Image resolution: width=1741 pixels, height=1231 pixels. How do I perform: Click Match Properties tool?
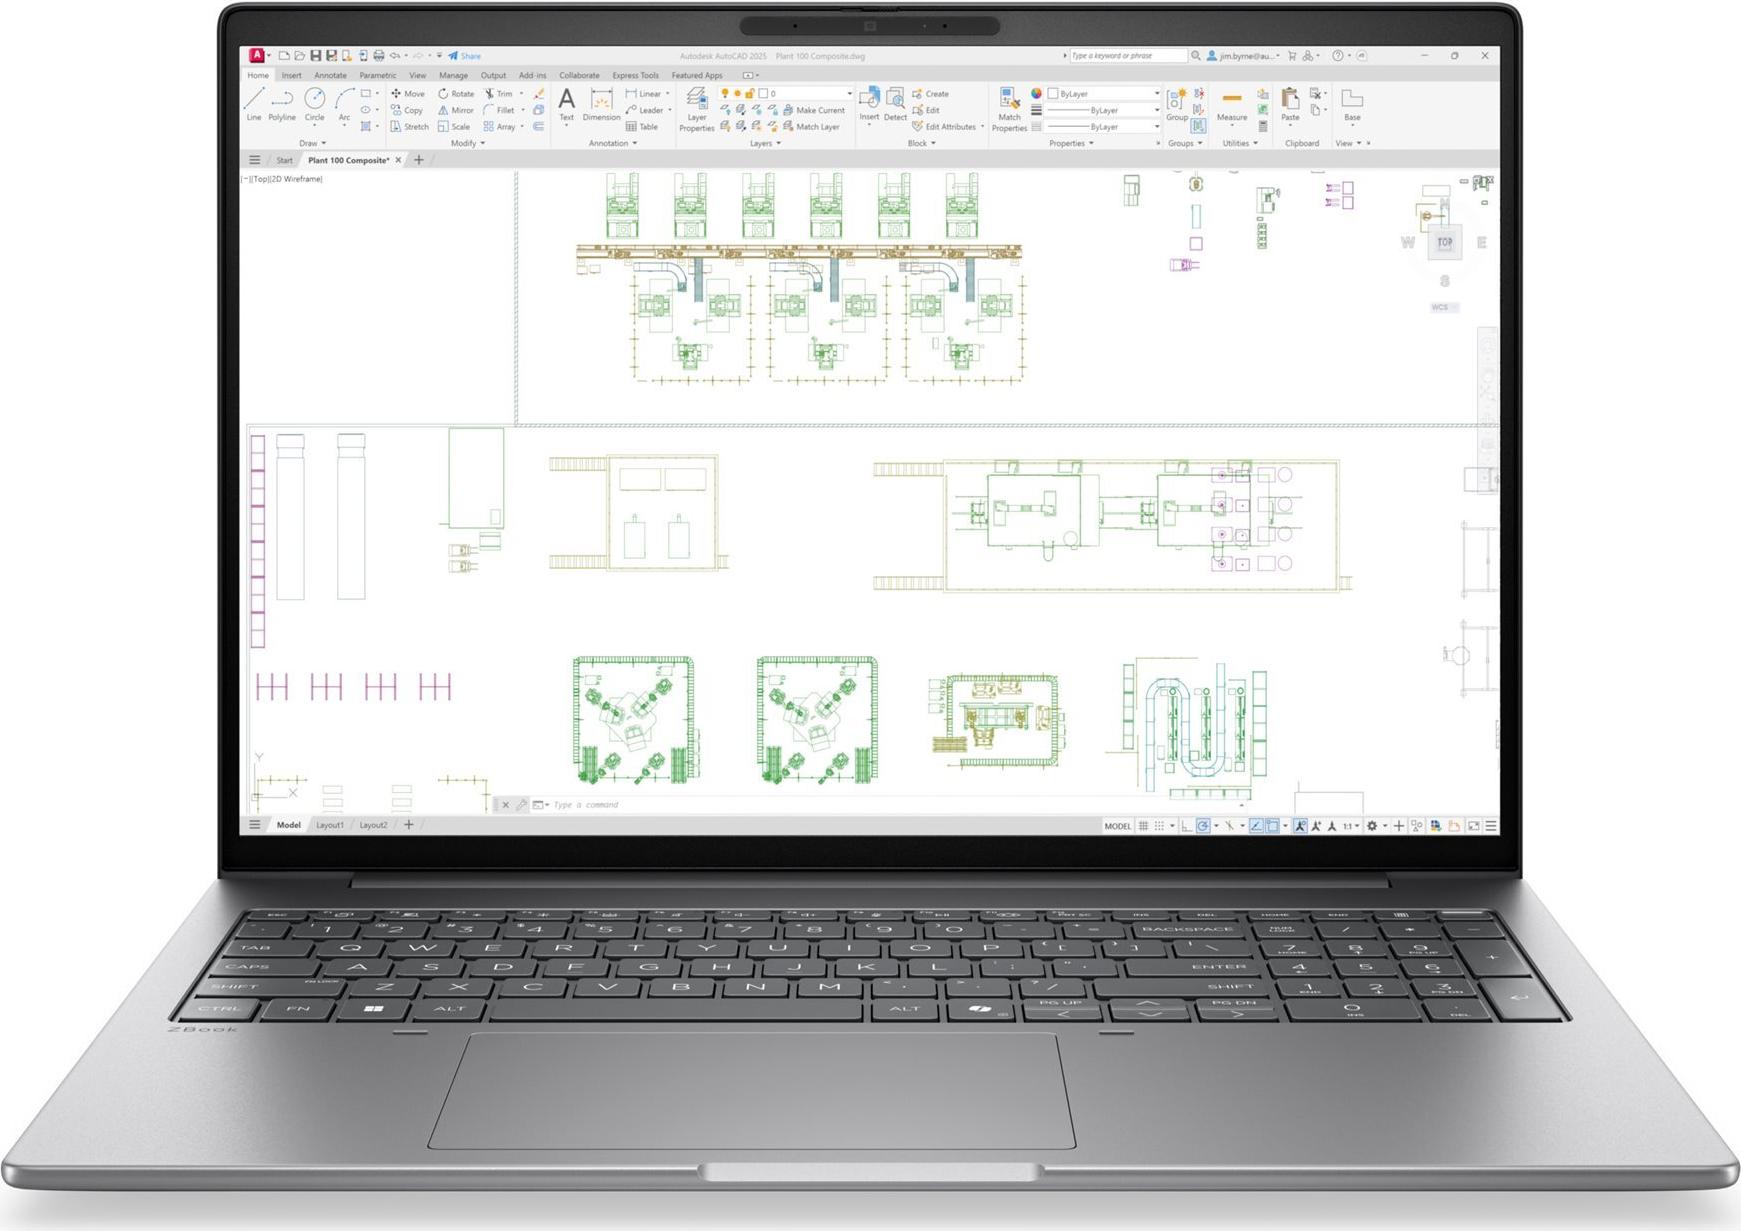coord(1009,109)
